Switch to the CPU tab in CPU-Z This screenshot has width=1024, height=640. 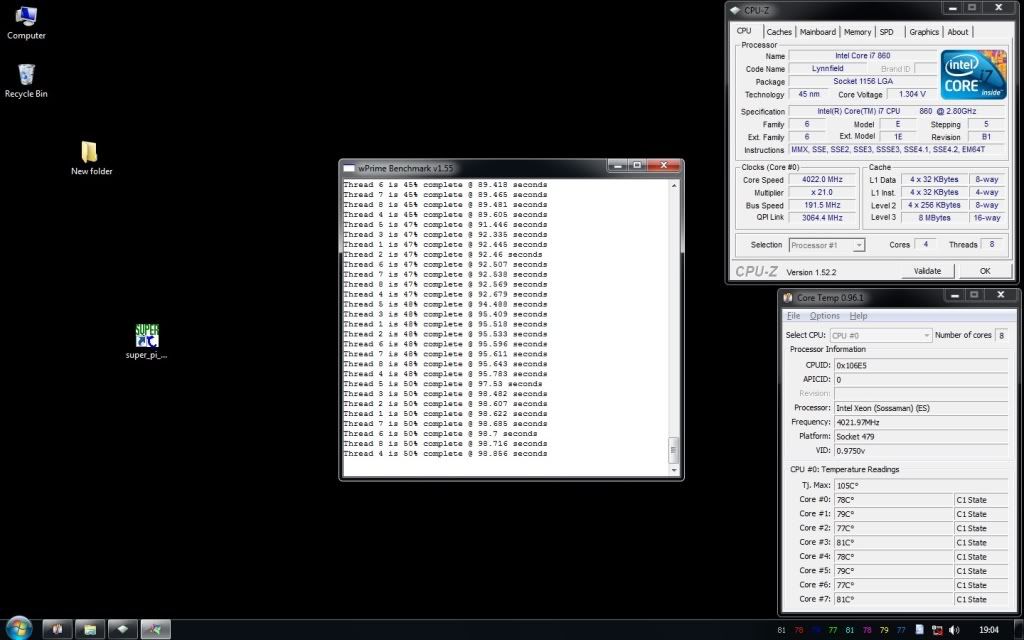744,31
